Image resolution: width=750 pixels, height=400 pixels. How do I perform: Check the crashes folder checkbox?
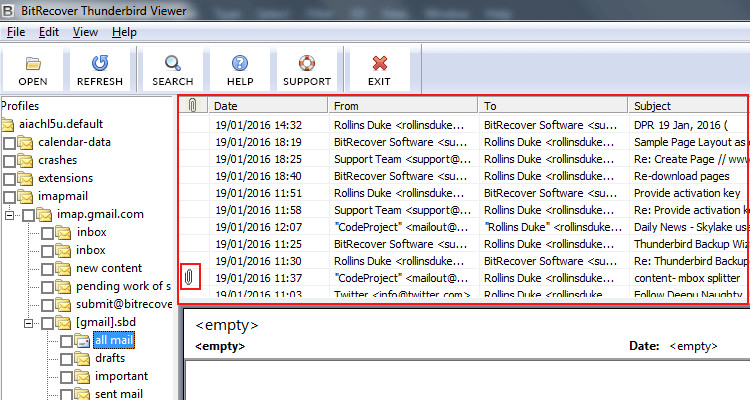point(9,161)
